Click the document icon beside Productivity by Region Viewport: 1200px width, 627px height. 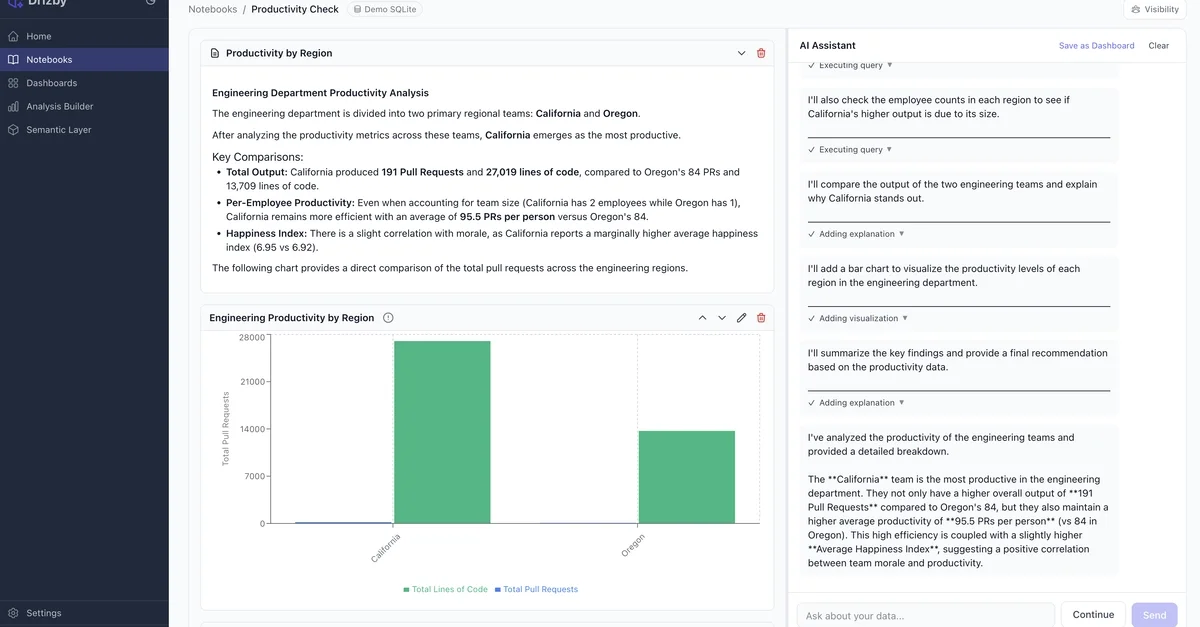click(214, 53)
